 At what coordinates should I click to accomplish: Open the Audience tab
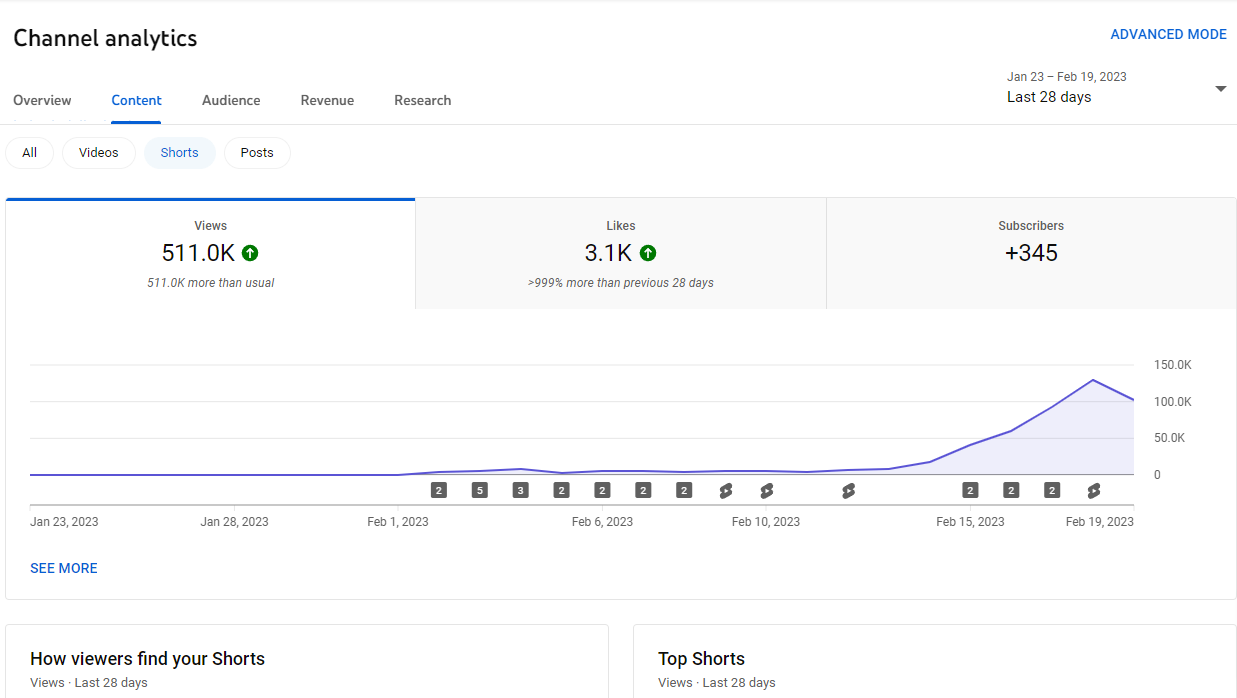tap(231, 100)
